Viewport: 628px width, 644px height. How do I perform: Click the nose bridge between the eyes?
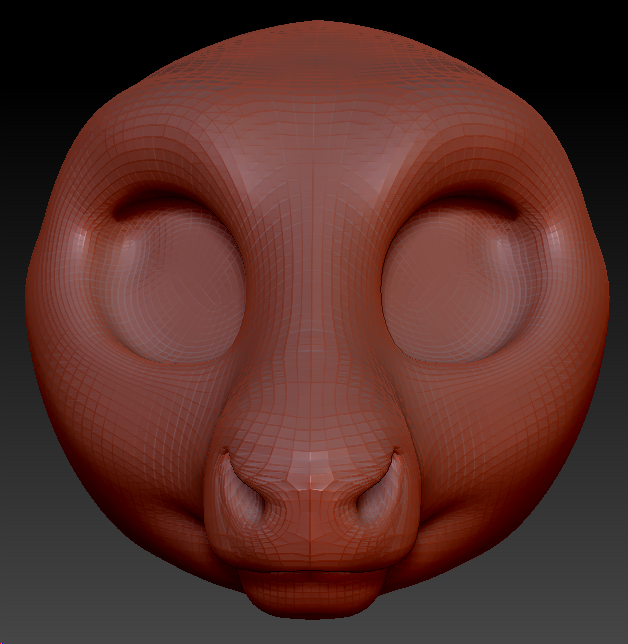pyautogui.click(x=313, y=275)
